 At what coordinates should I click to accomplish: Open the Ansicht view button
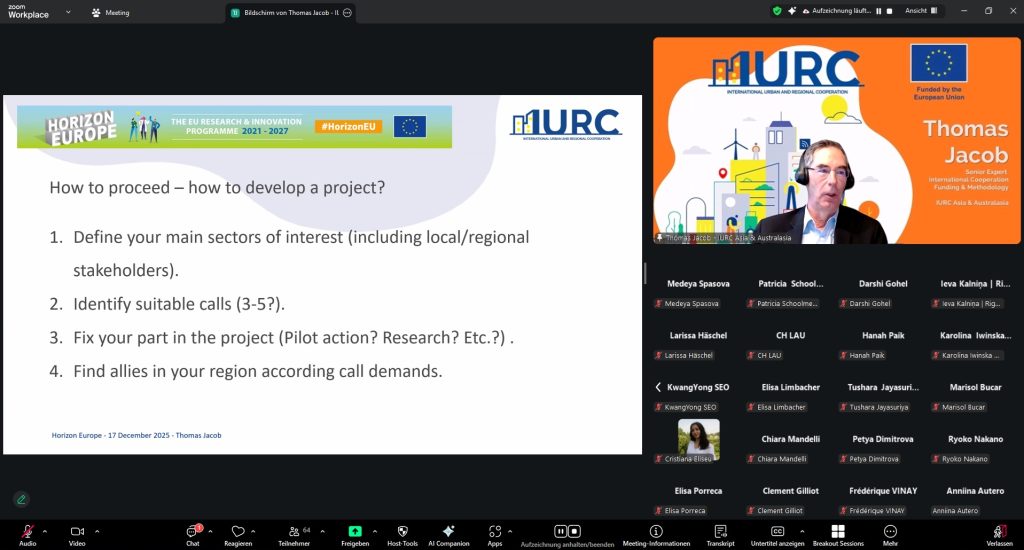pos(921,11)
